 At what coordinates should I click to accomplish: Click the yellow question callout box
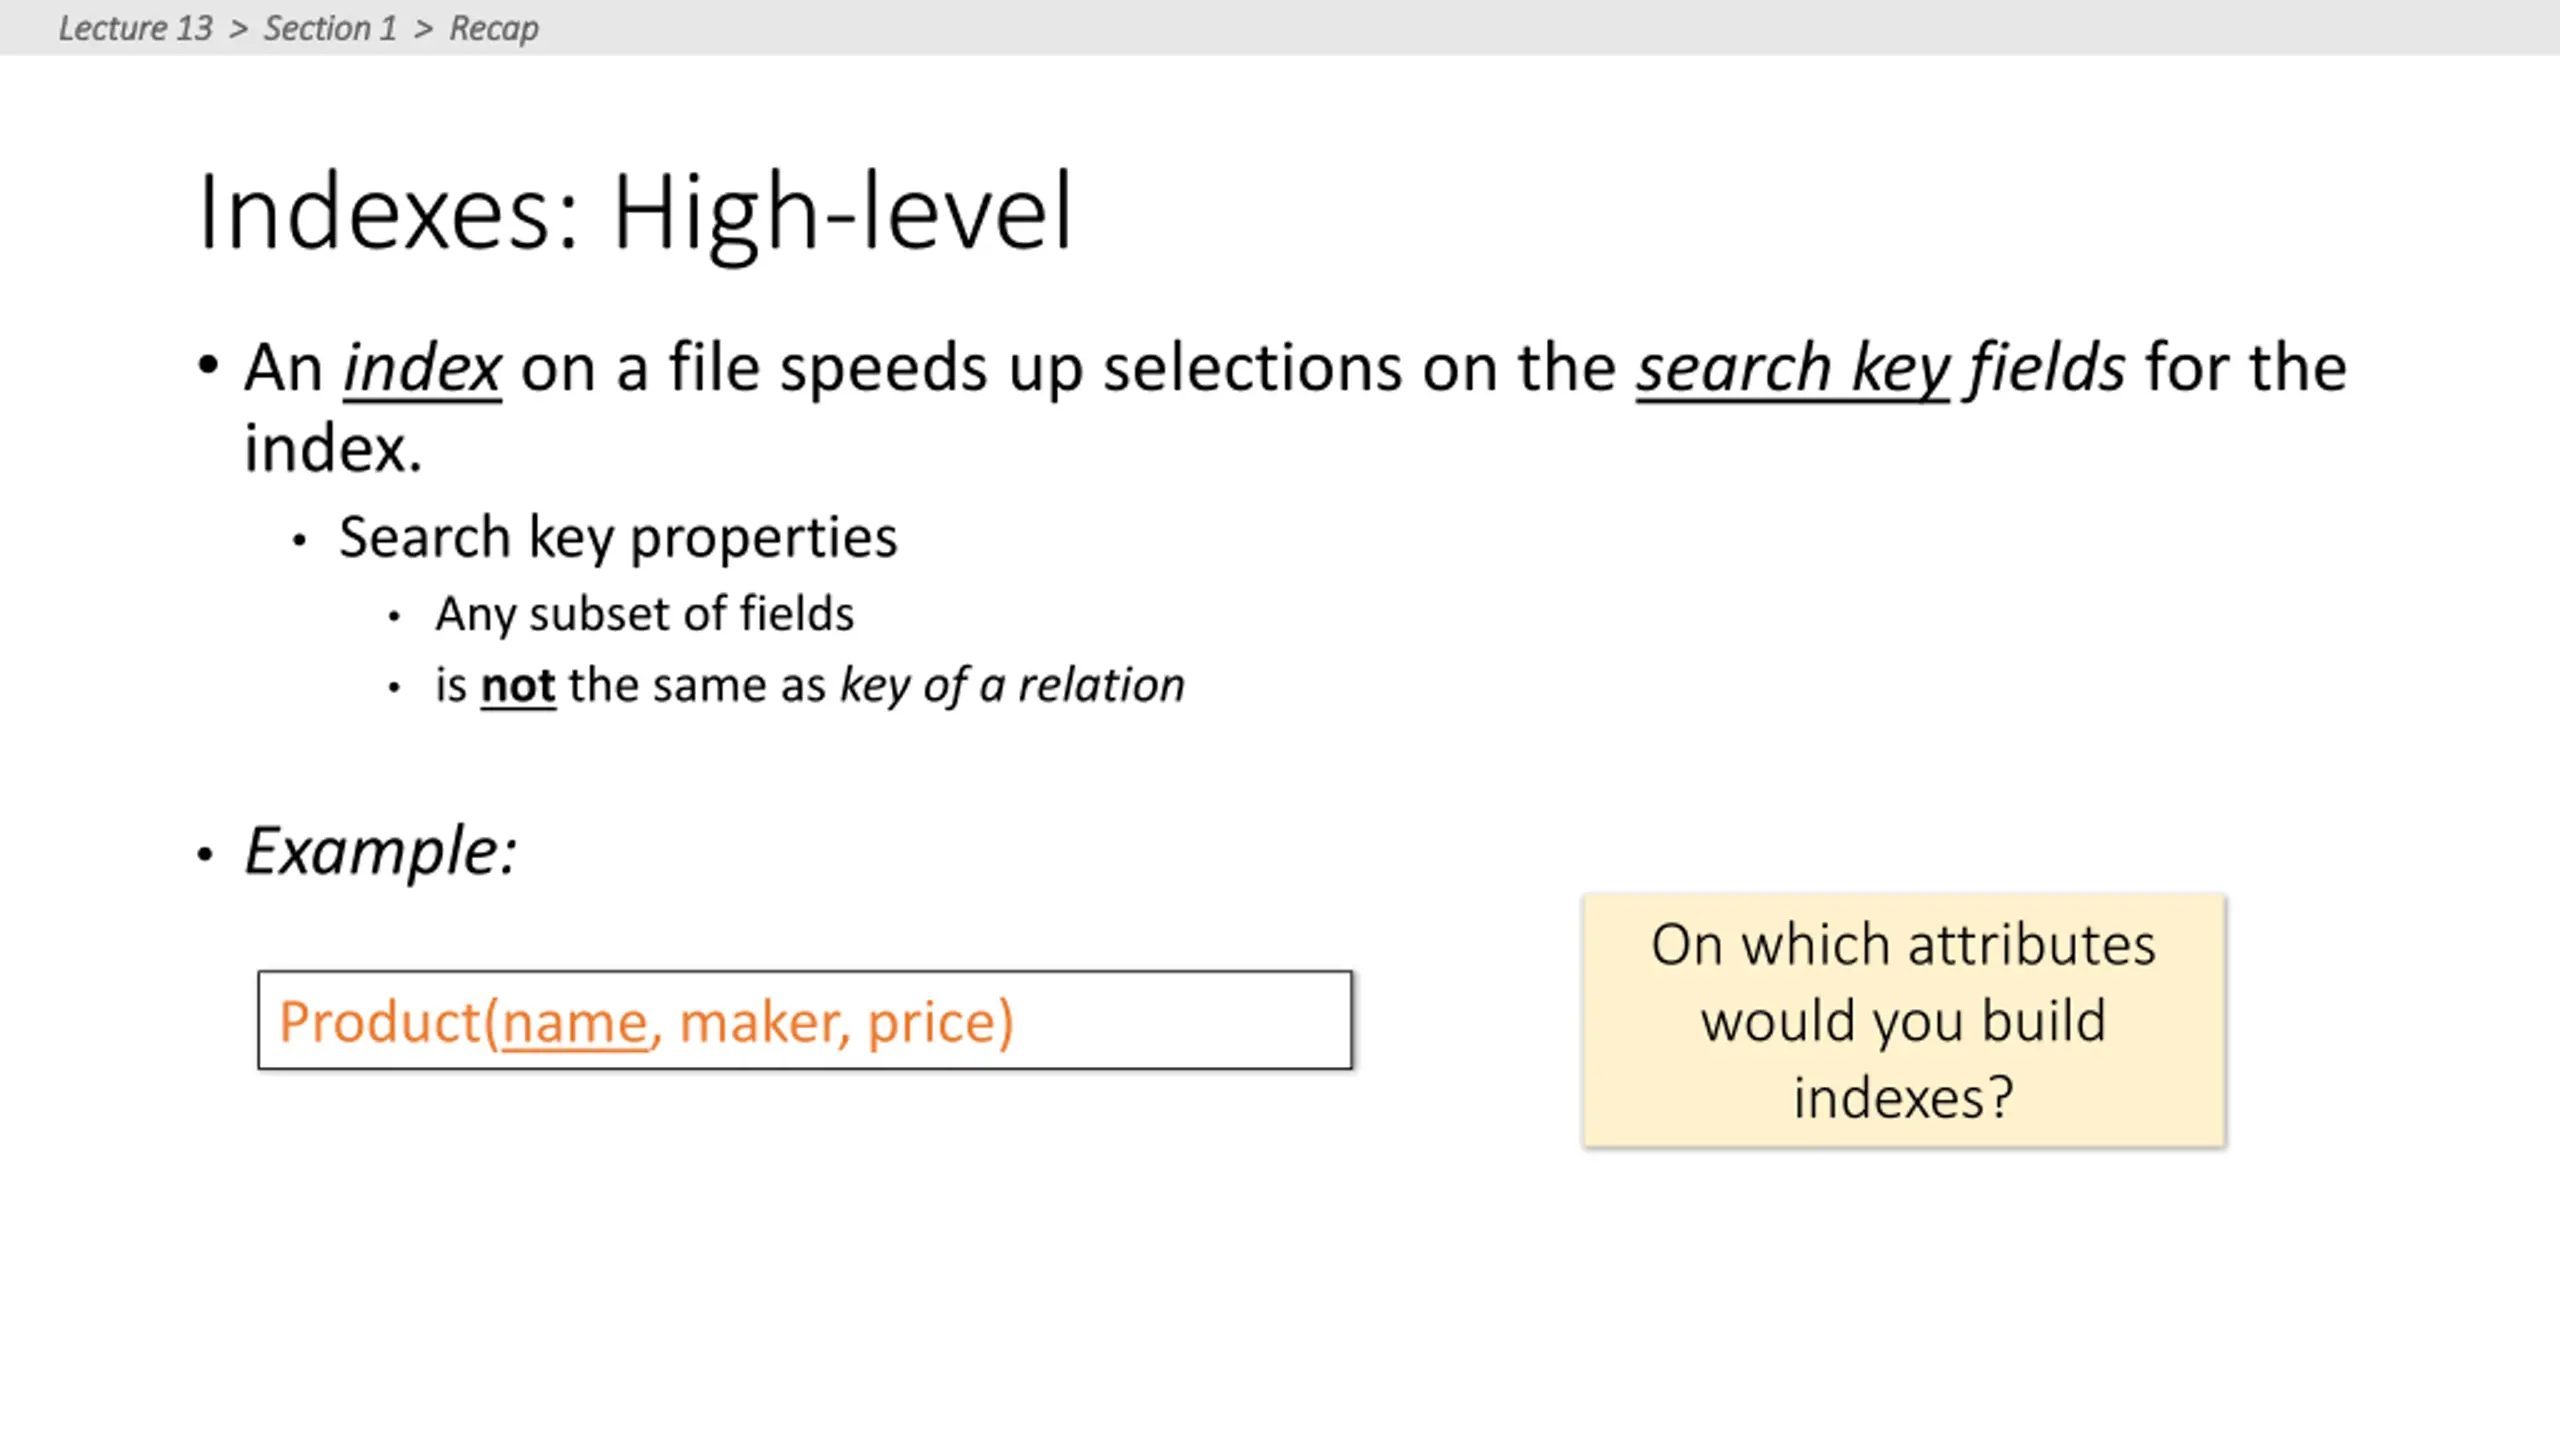(1904, 1020)
